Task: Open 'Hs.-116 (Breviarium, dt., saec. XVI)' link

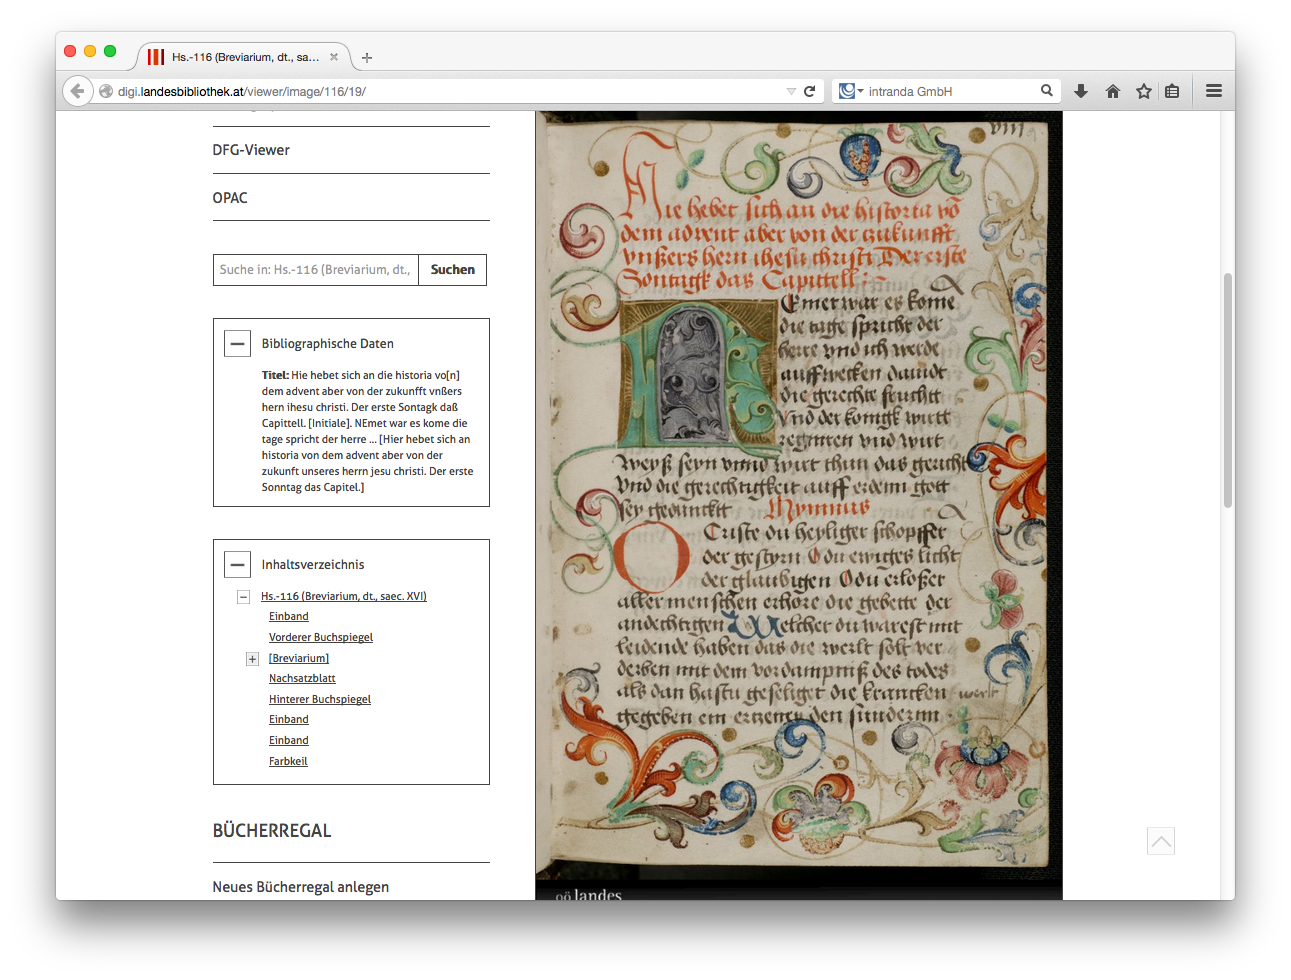Action: (344, 596)
